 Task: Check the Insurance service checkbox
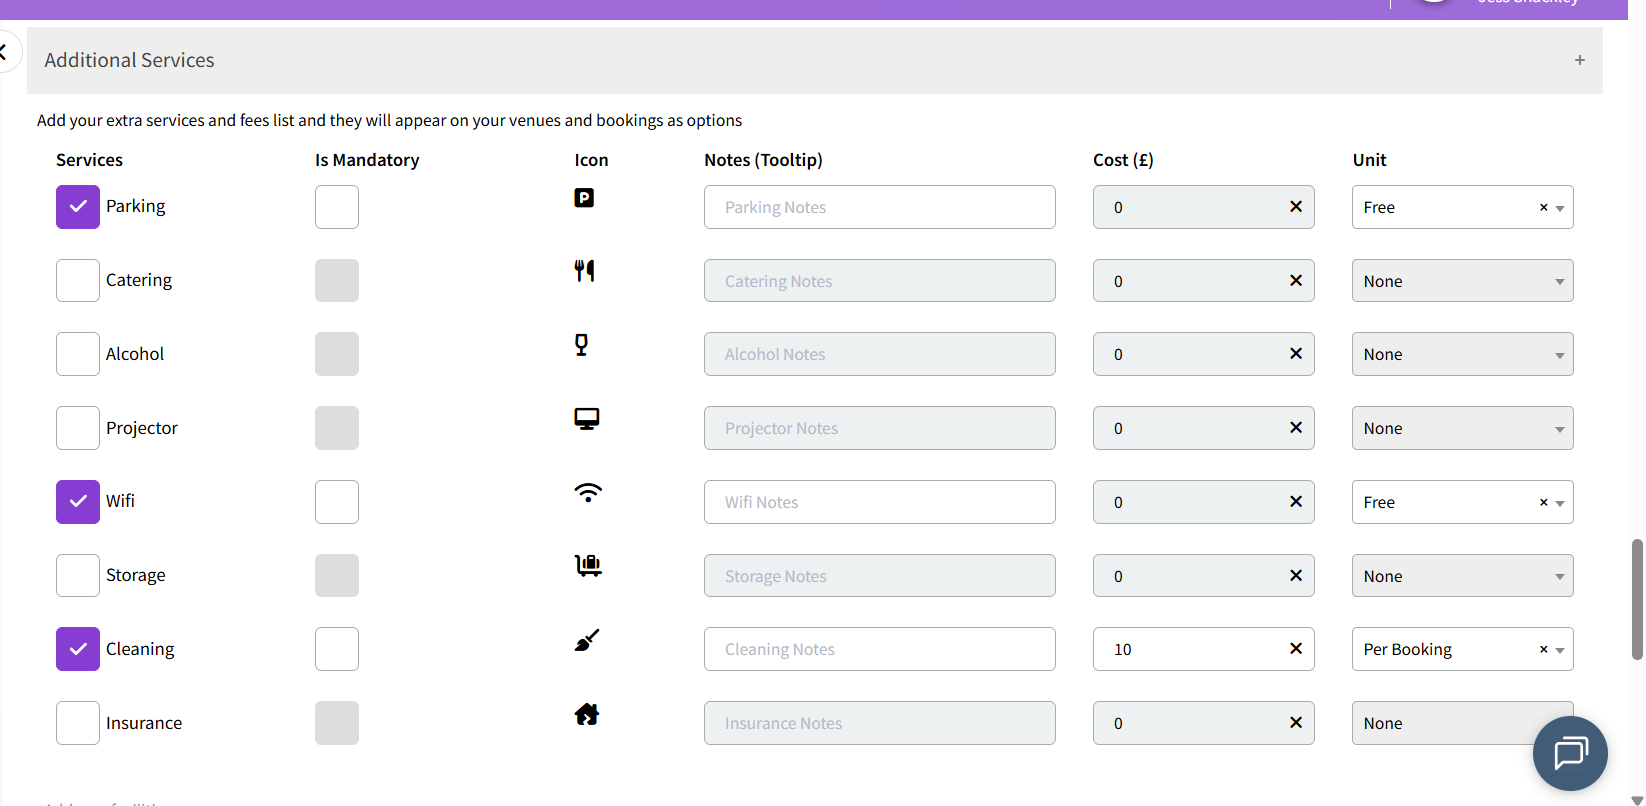pos(78,723)
